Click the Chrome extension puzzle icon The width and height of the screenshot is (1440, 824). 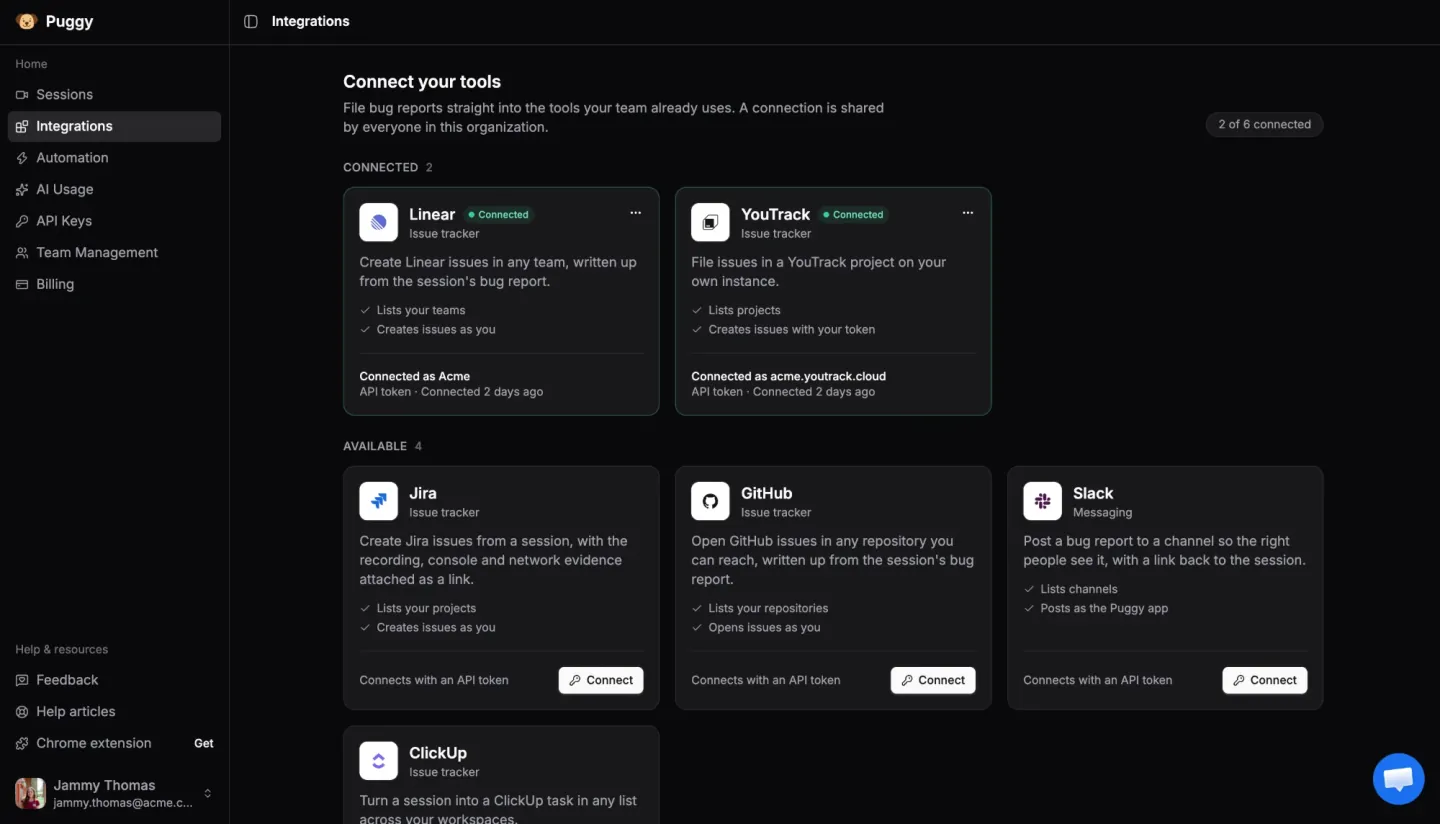pyautogui.click(x=22, y=743)
